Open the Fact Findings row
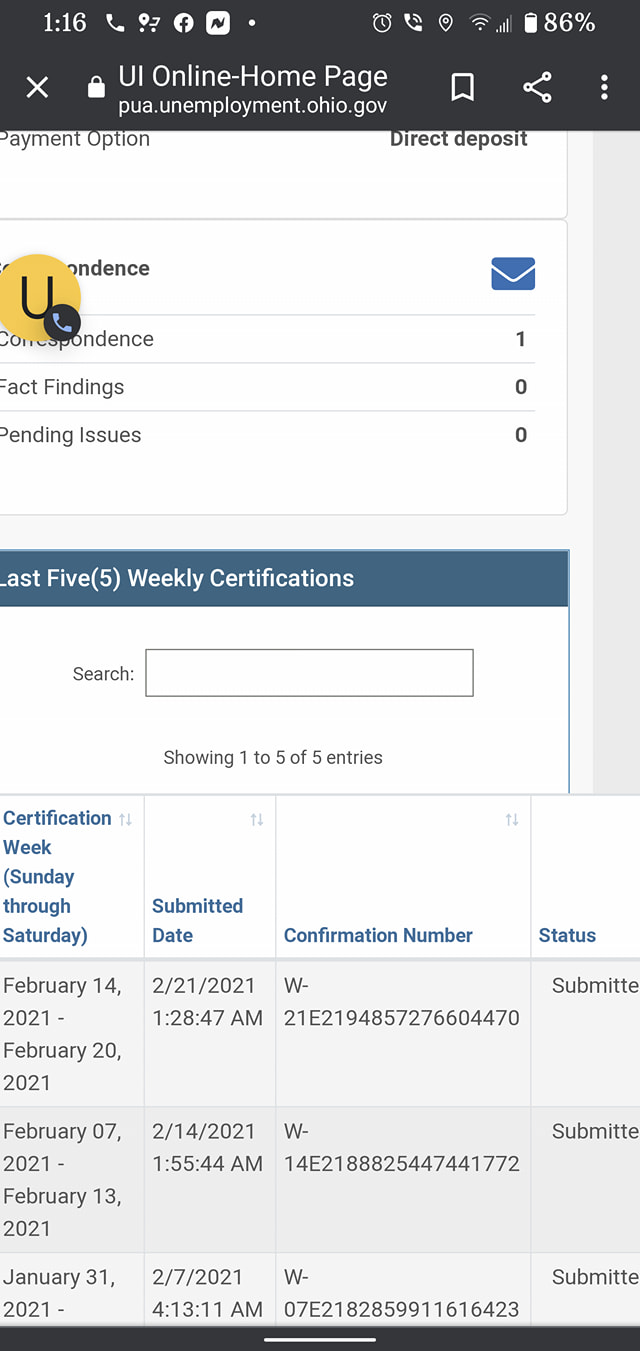The height and width of the screenshot is (1351, 640). (x=267, y=387)
